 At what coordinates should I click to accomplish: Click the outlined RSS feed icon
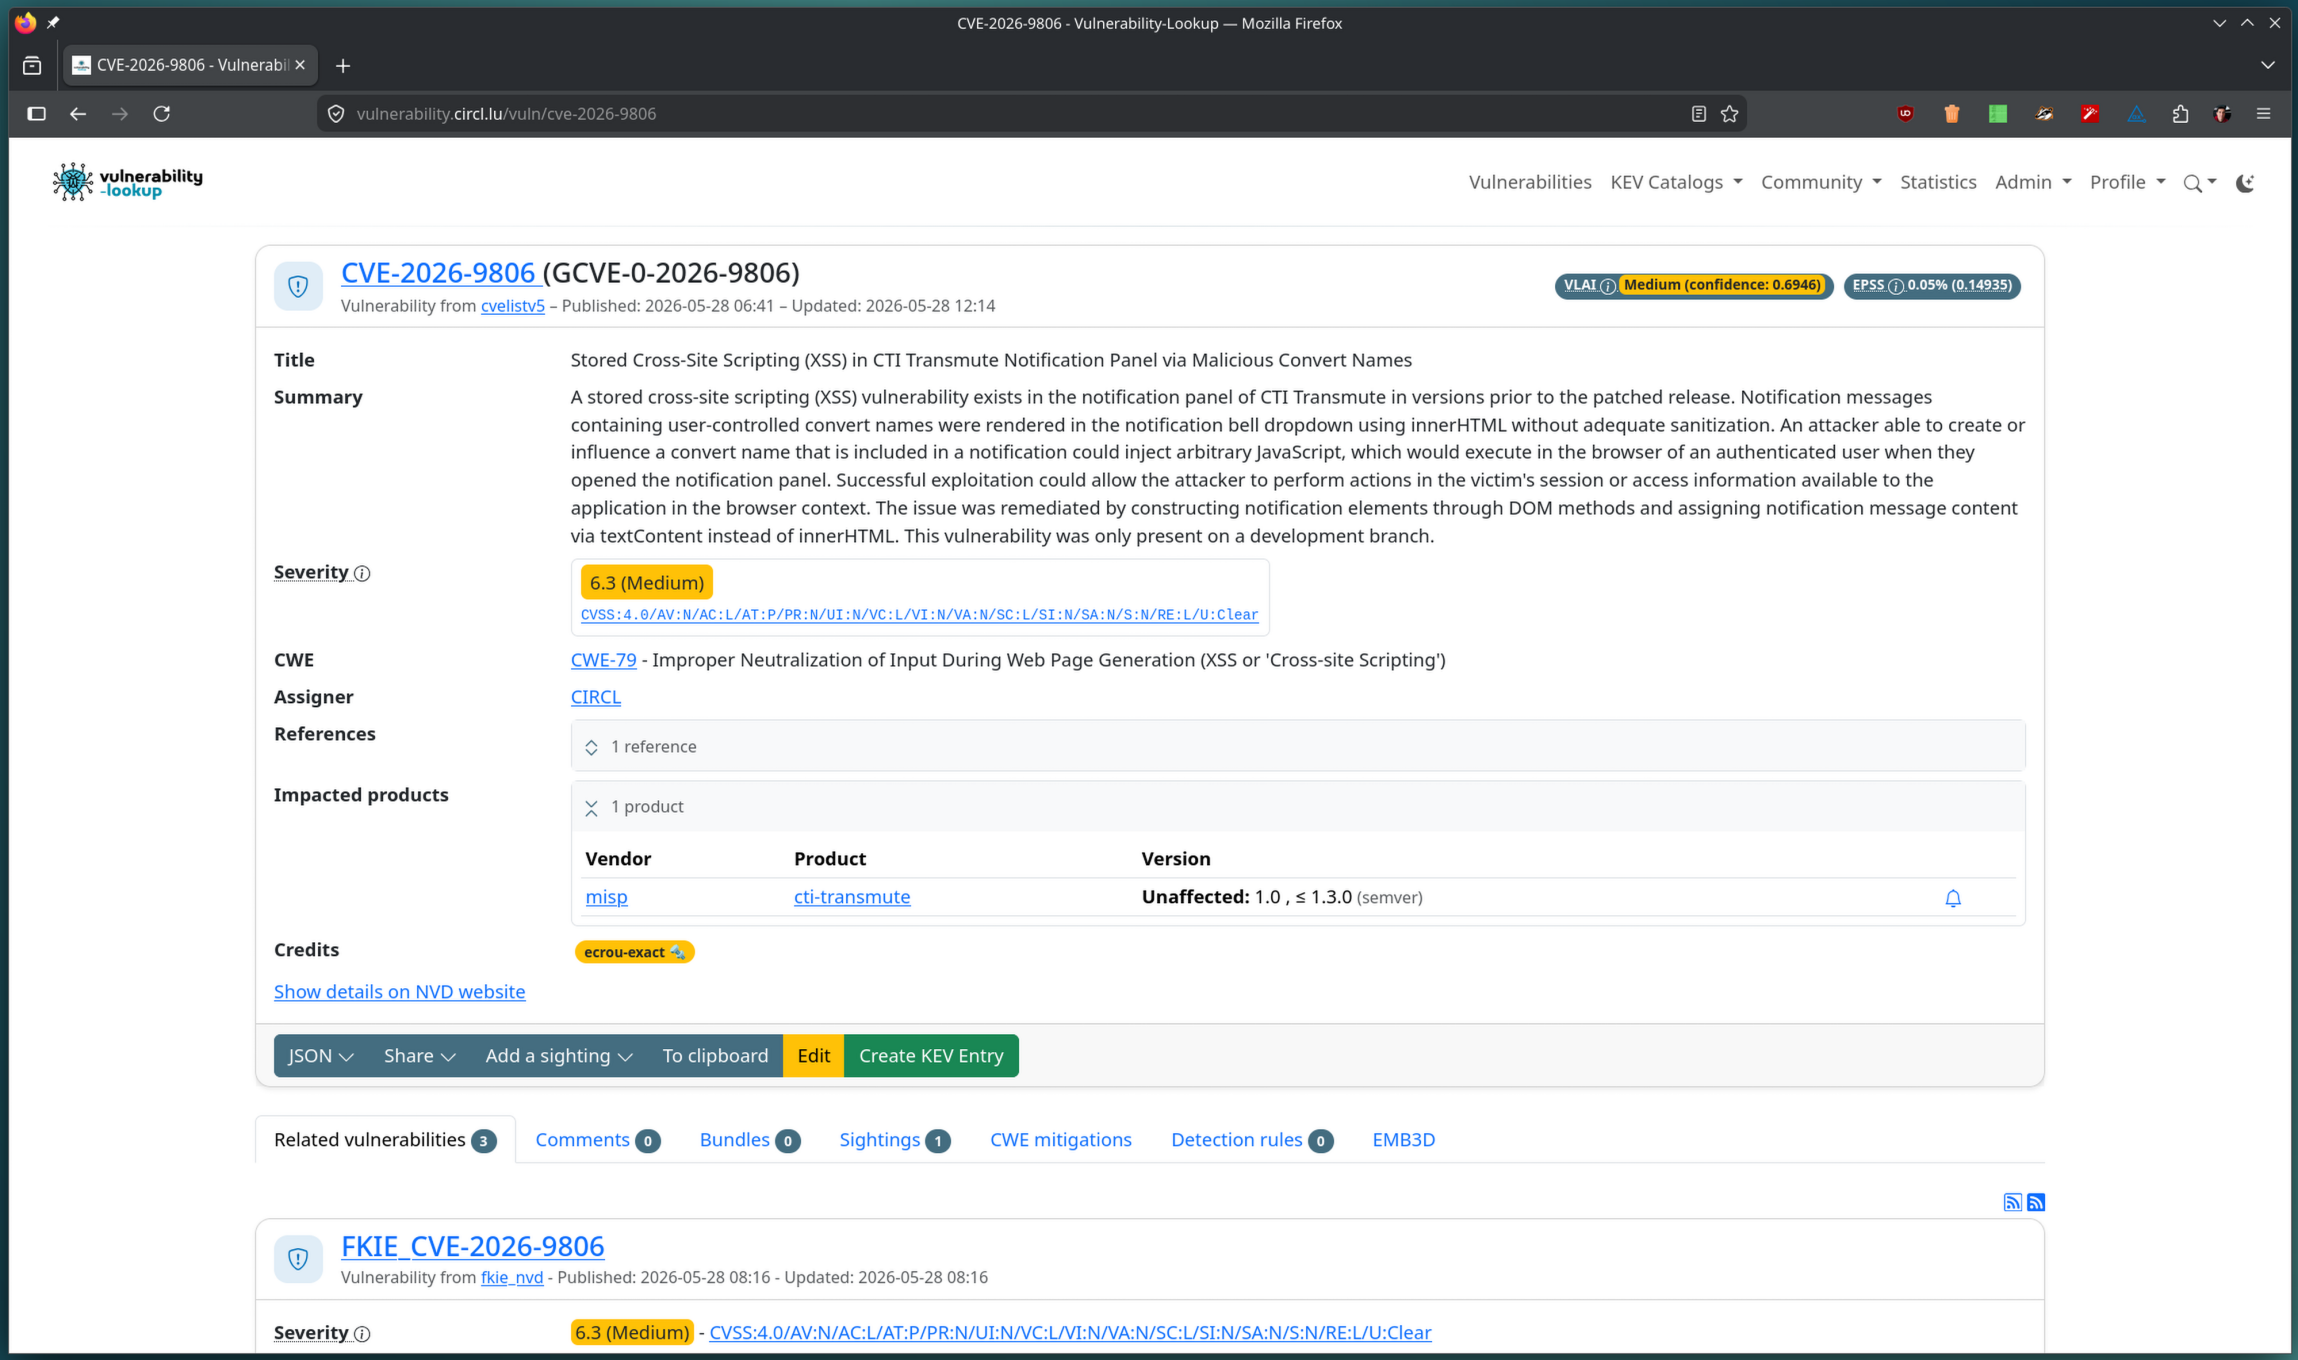2012,1202
